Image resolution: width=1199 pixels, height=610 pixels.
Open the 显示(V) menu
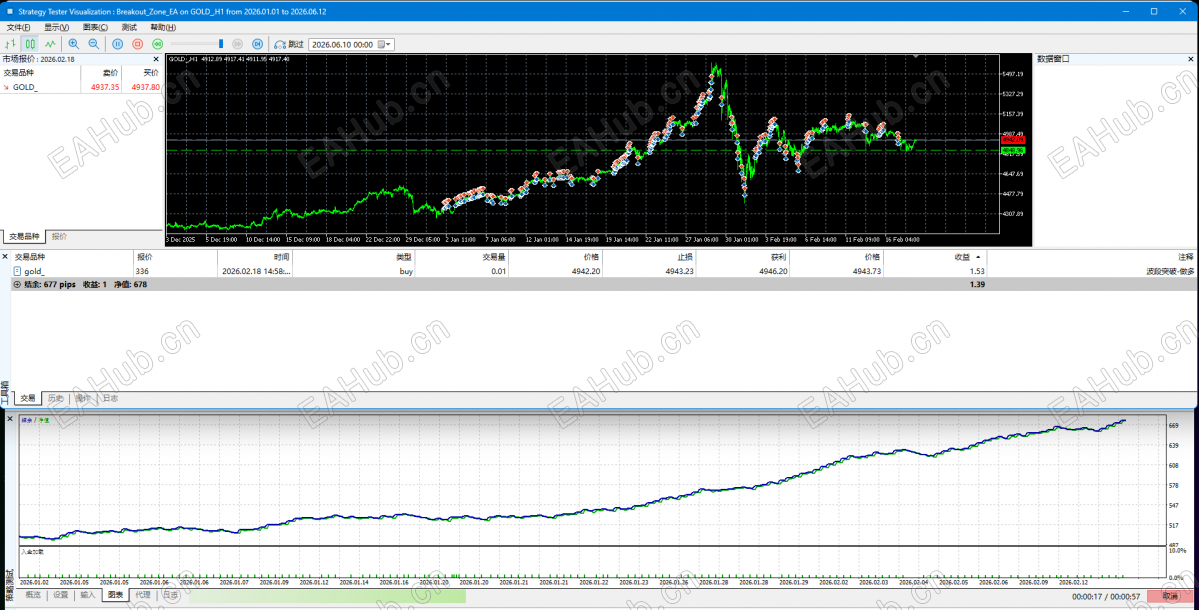pyautogui.click(x=56, y=28)
